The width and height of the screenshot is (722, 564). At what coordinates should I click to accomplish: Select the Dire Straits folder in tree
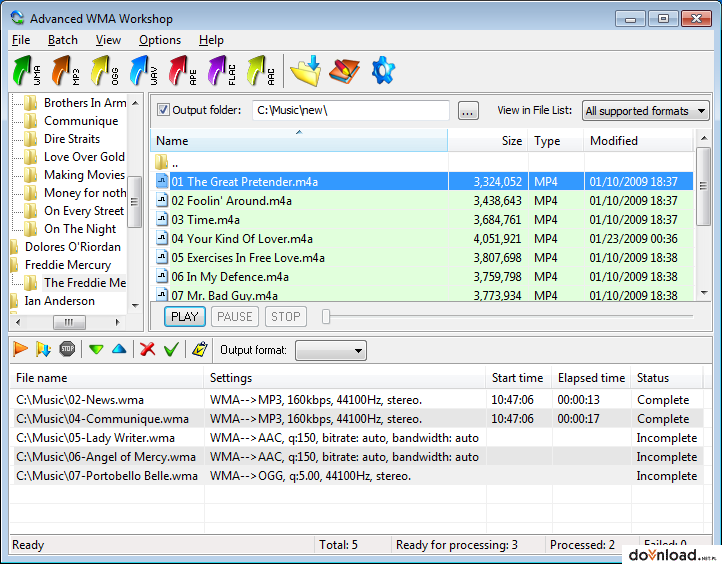pyautogui.click(x=72, y=139)
